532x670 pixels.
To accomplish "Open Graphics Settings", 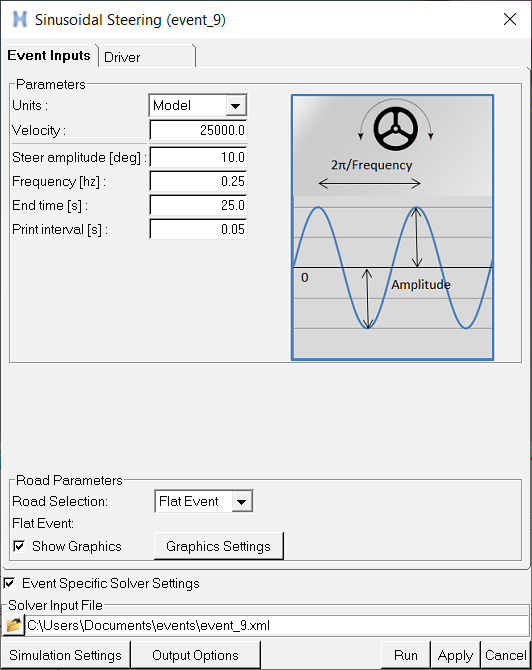I will pyautogui.click(x=218, y=546).
